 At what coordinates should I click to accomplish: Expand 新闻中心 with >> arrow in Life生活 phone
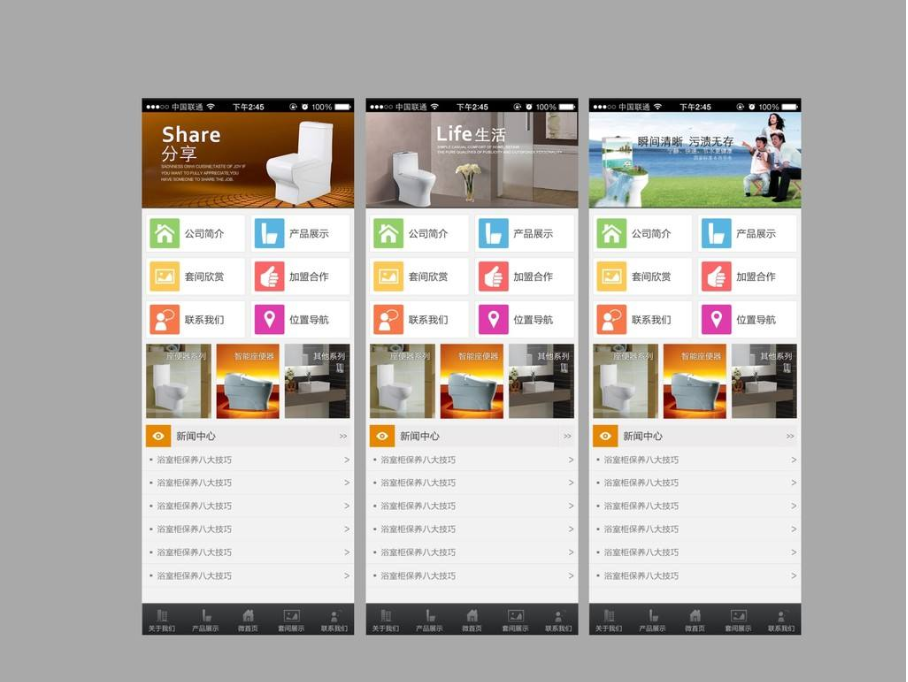(567, 436)
